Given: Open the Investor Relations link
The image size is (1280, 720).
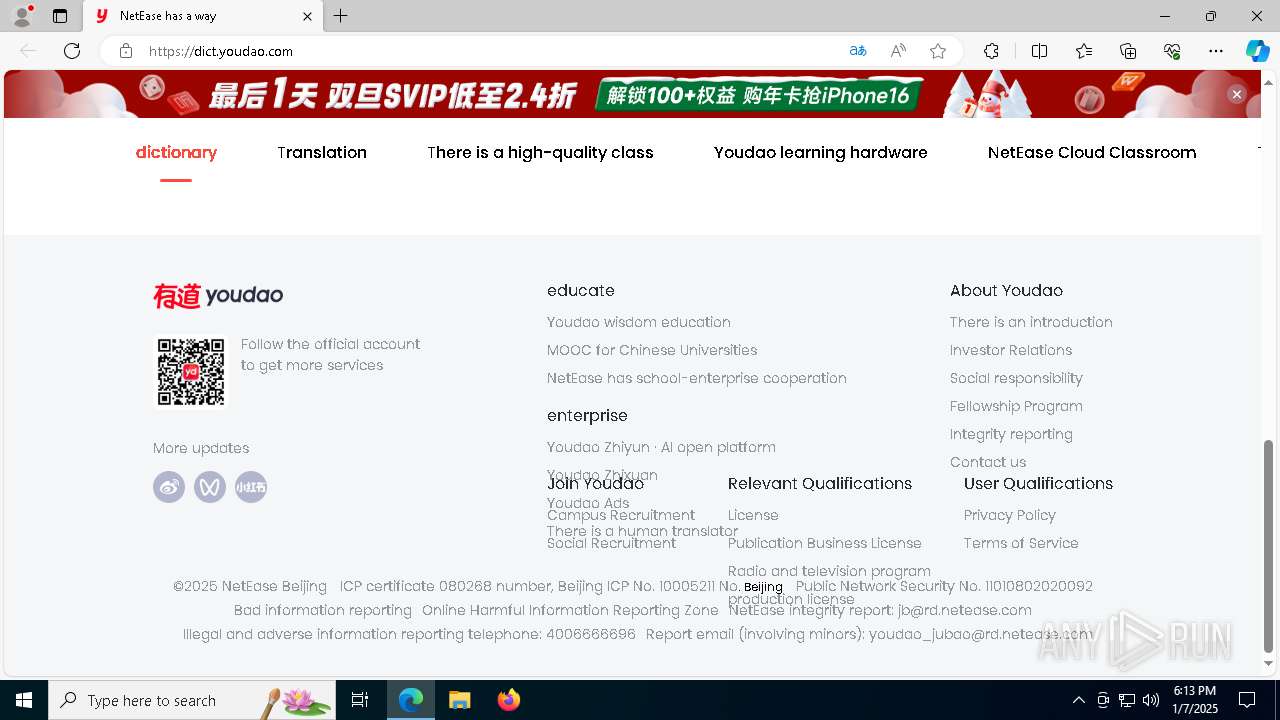Looking at the screenshot, I should click(x=1011, y=350).
